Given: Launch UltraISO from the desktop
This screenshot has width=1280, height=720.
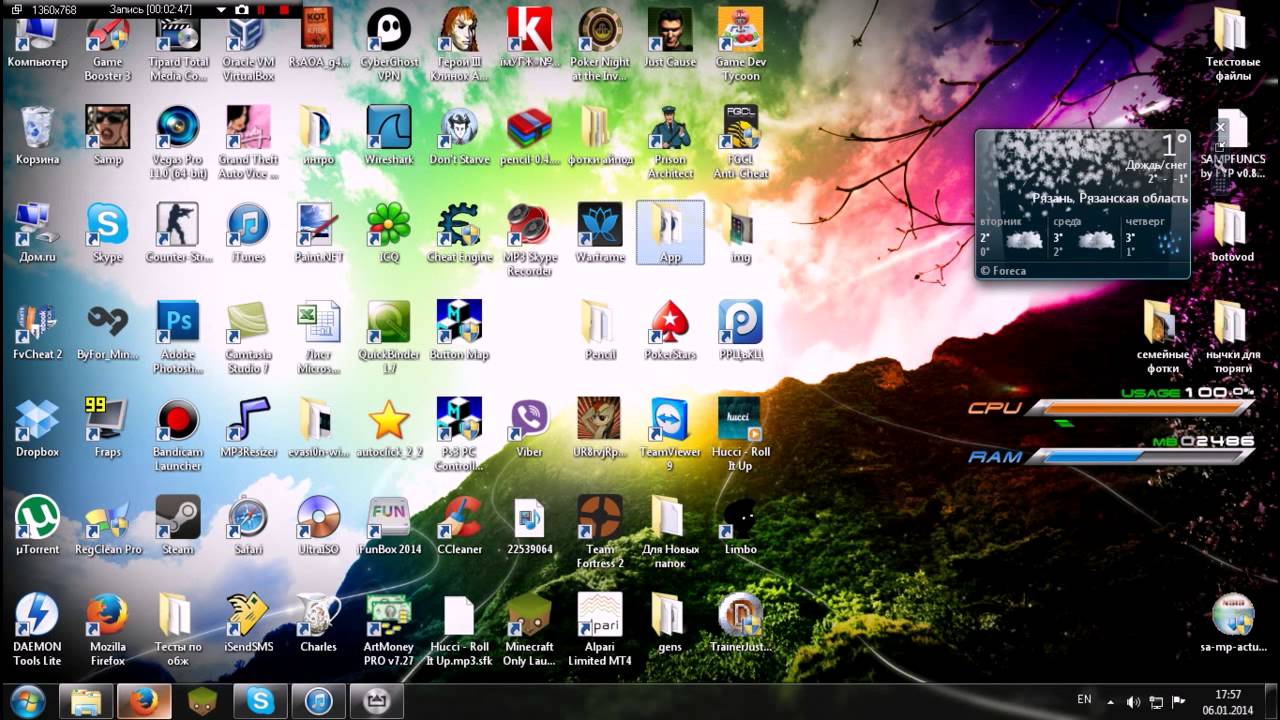Looking at the screenshot, I should [318, 526].
